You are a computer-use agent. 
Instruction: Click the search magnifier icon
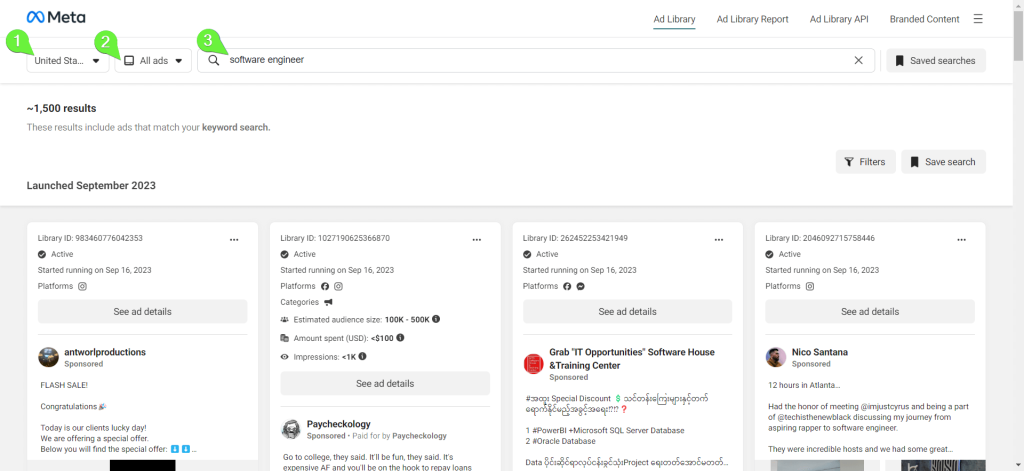click(x=214, y=60)
